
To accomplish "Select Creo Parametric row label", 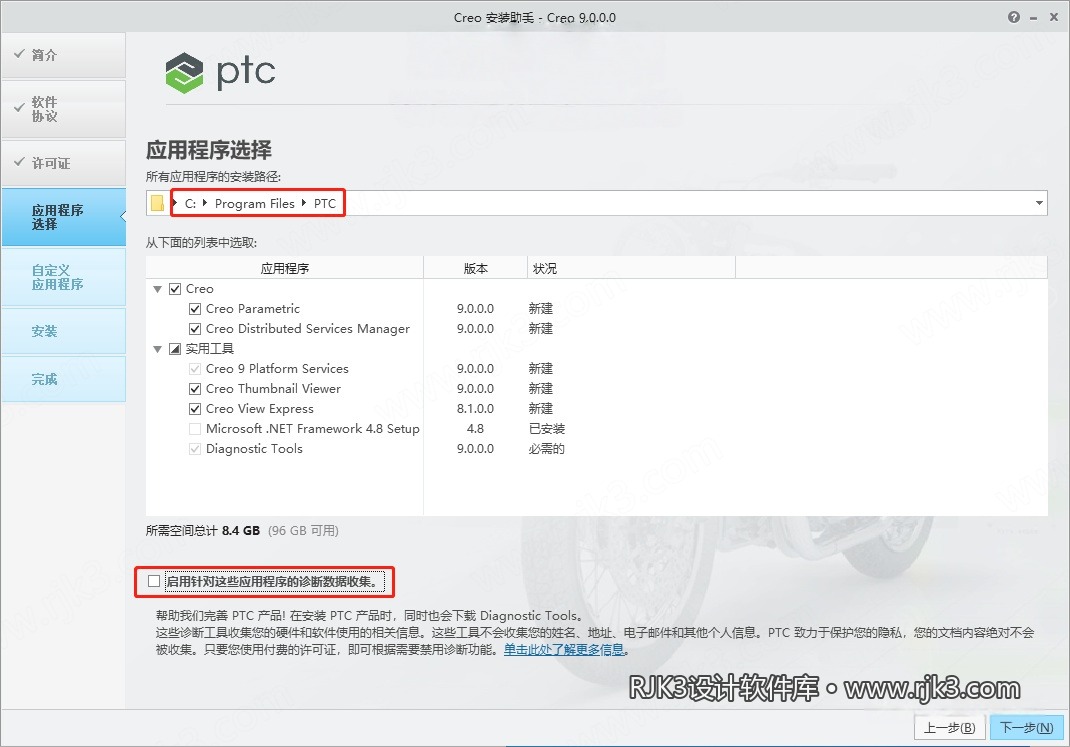I will point(252,309).
